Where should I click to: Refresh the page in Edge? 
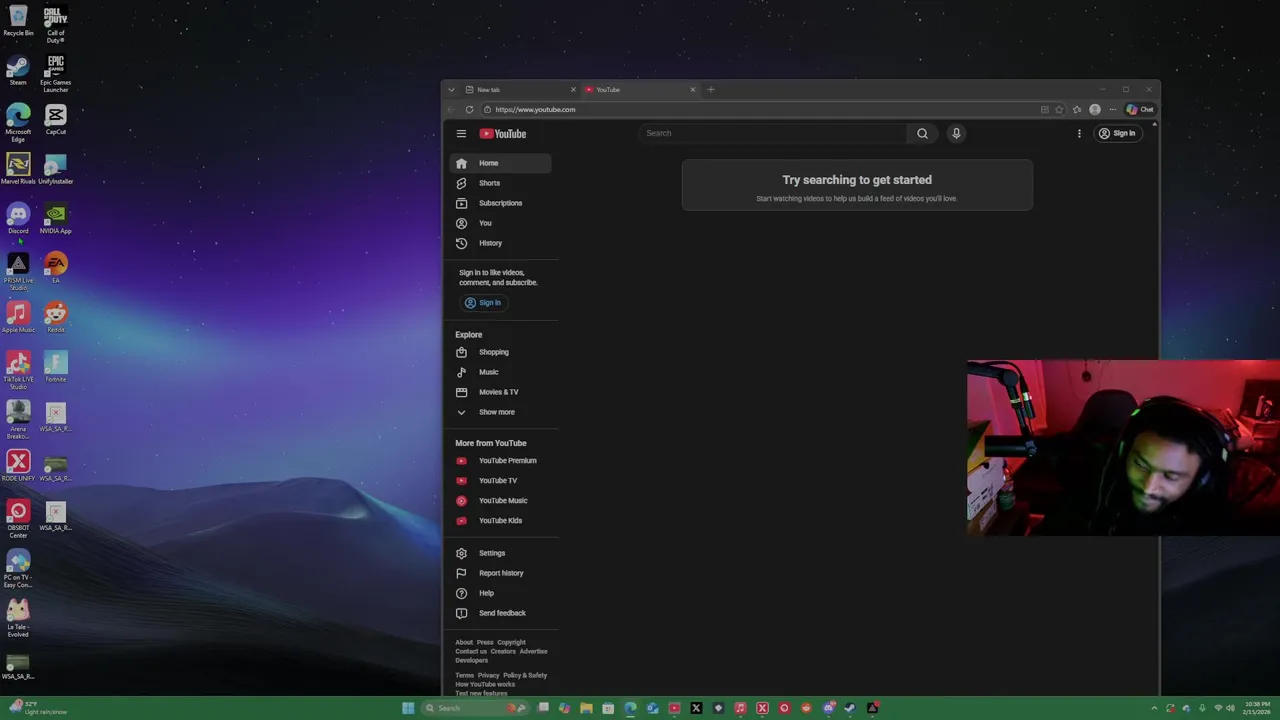click(469, 110)
